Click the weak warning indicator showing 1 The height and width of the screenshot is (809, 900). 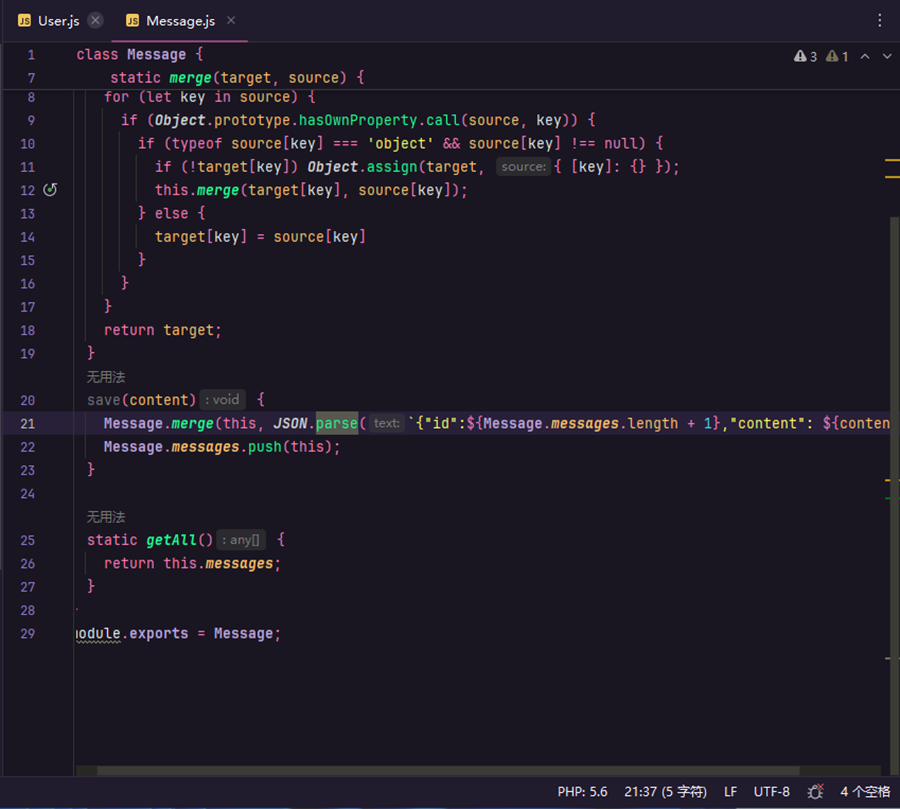coord(838,57)
